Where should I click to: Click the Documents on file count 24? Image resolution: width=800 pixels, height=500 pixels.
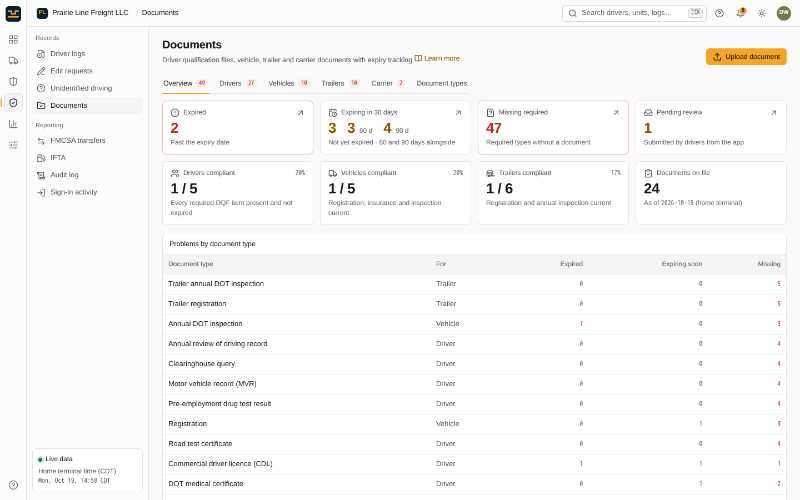652,189
